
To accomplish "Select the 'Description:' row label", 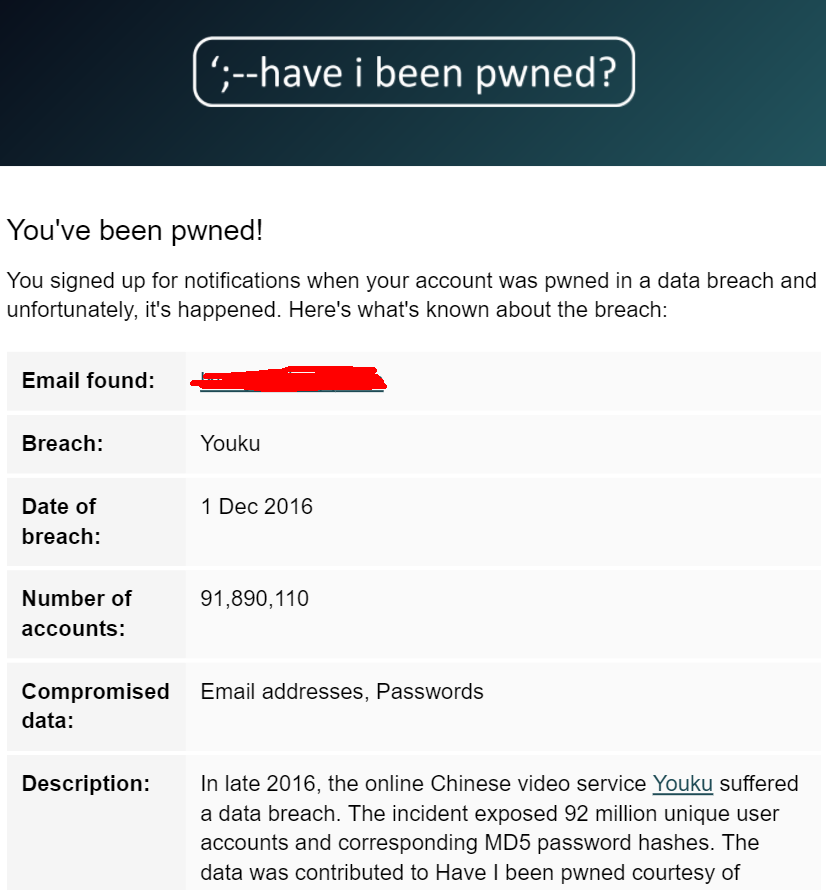I will click(86, 784).
